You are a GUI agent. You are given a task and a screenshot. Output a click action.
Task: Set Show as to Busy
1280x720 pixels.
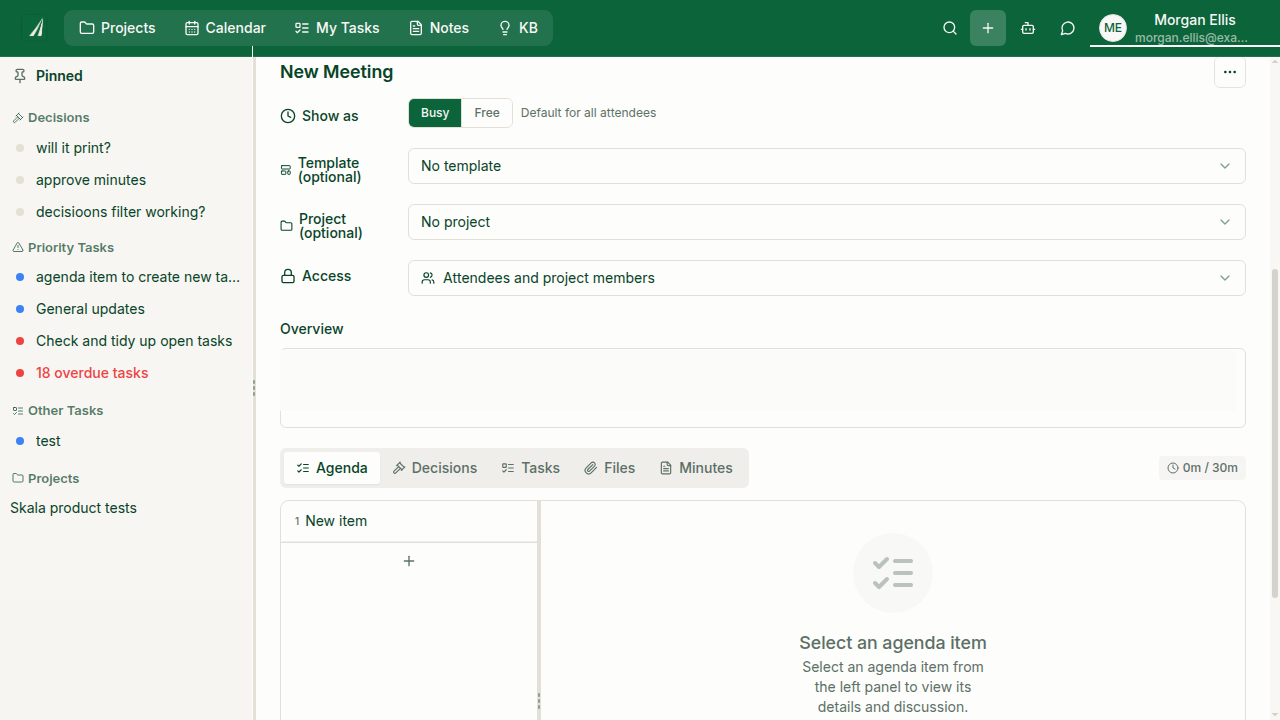click(x=435, y=113)
